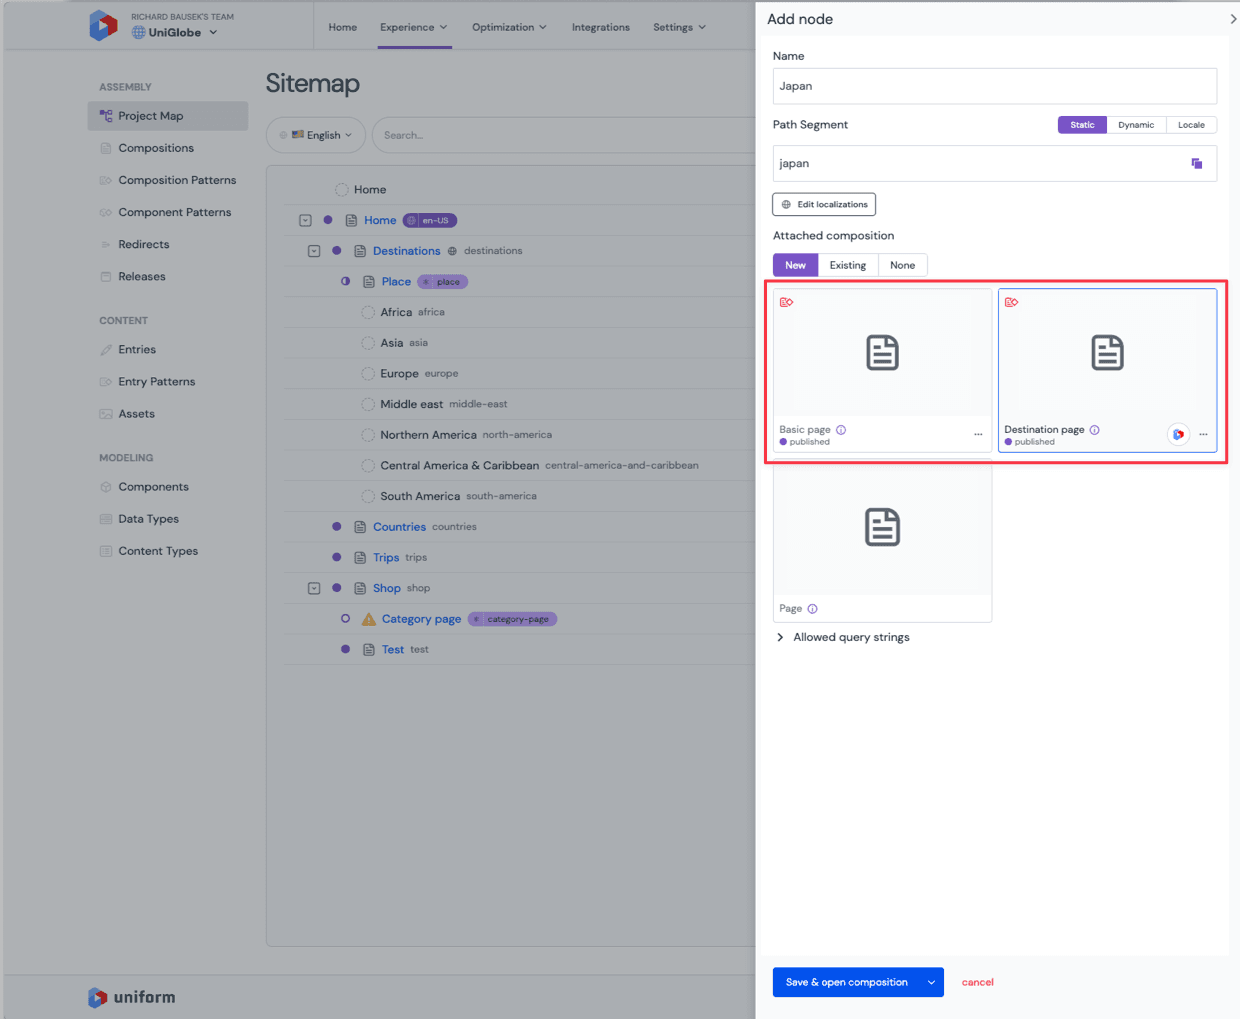This screenshot has width=1240, height=1019.
Task: Open the Place node link in sitemap
Action: click(x=396, y=282)
